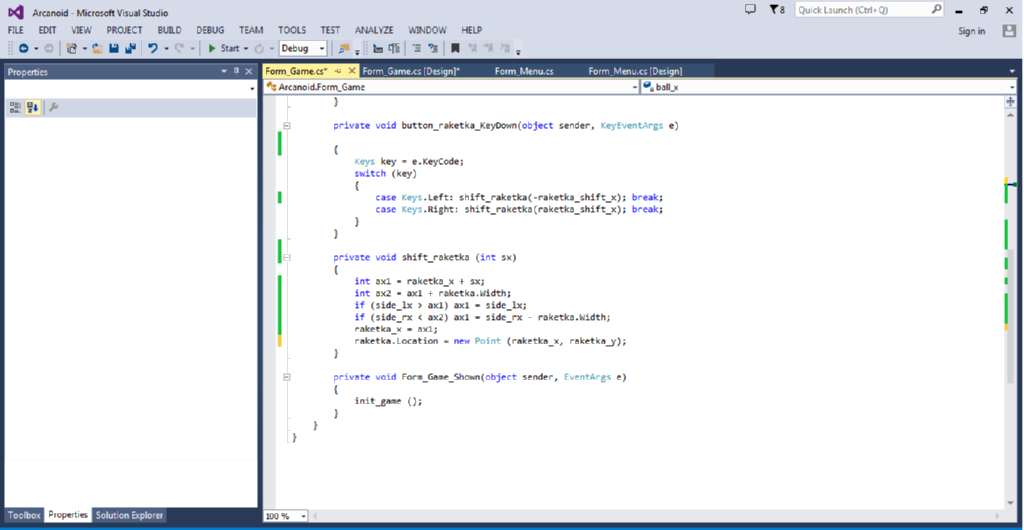This screenshot has height=530, width=1024.
Task: Collapse the shift_raketka method code block
Action: (286, 257)
